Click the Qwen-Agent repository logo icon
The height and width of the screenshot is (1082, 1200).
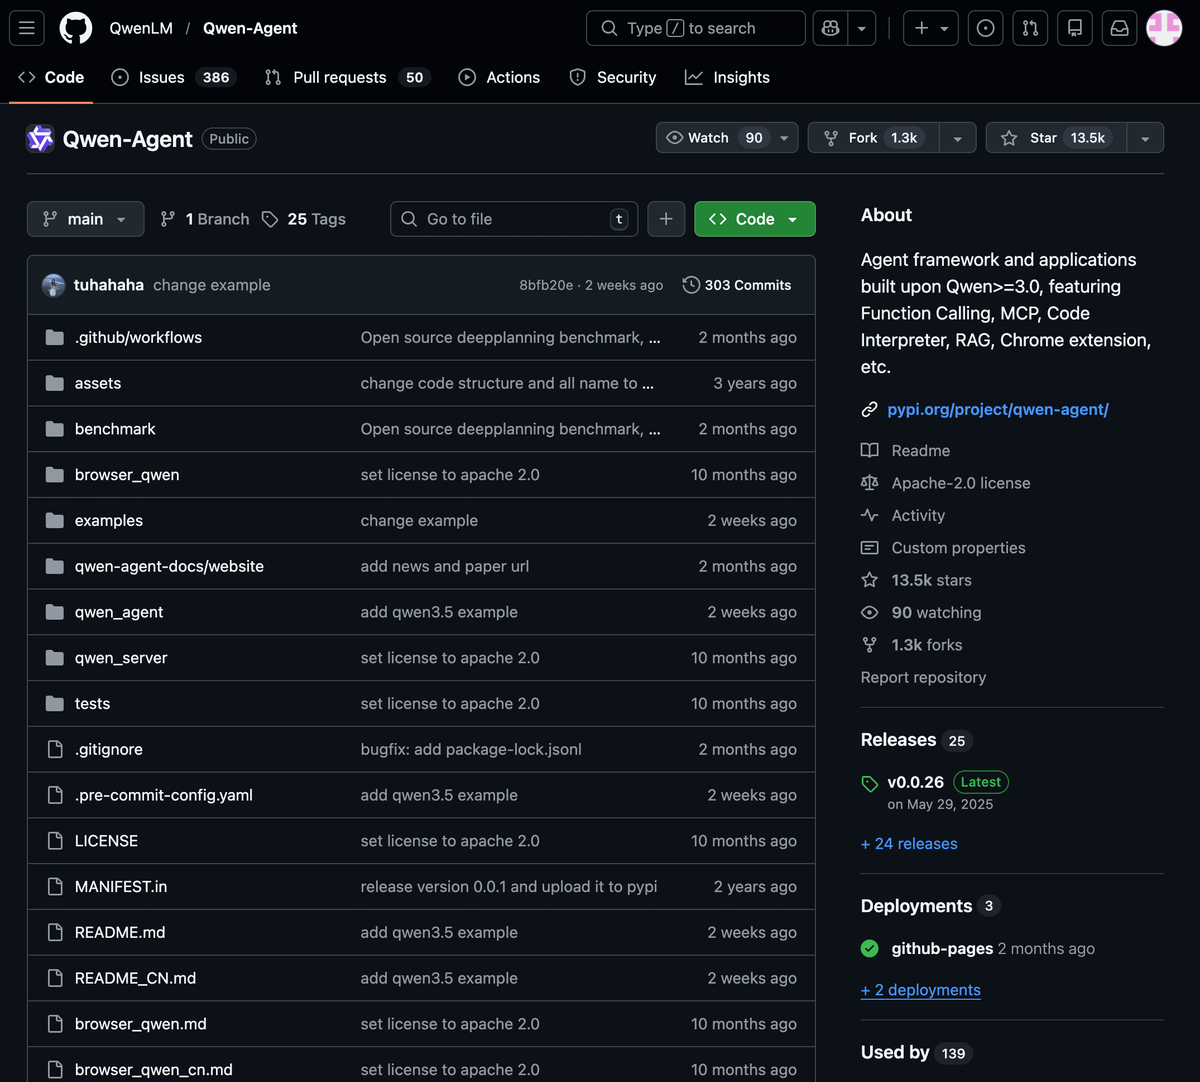click(40, 139)
